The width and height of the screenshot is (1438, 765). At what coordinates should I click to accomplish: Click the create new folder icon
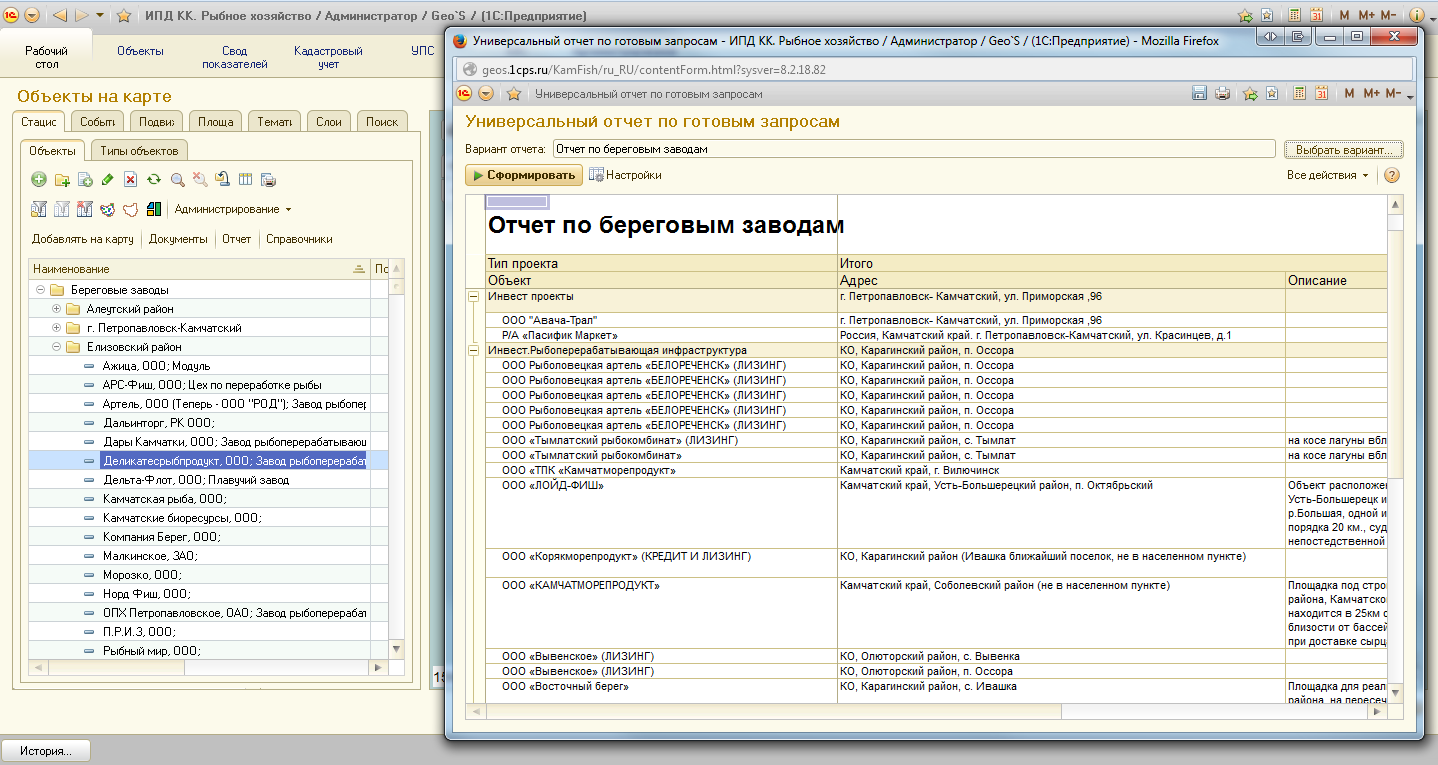62,180
